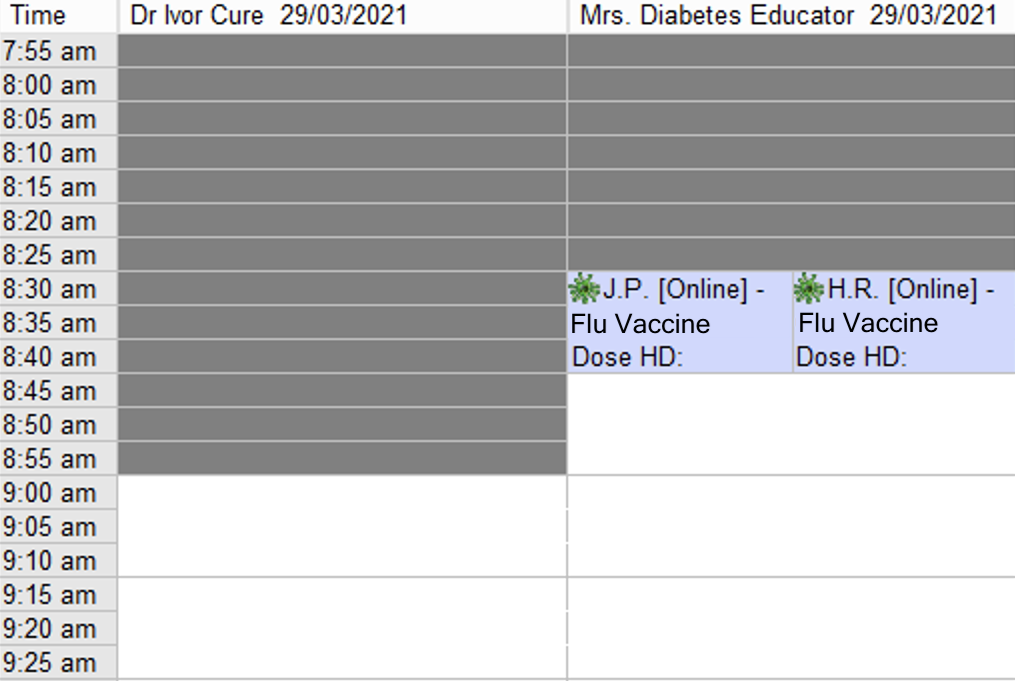Click the virus icon on H.R. appointment
1015x681 pixels.
809,289
